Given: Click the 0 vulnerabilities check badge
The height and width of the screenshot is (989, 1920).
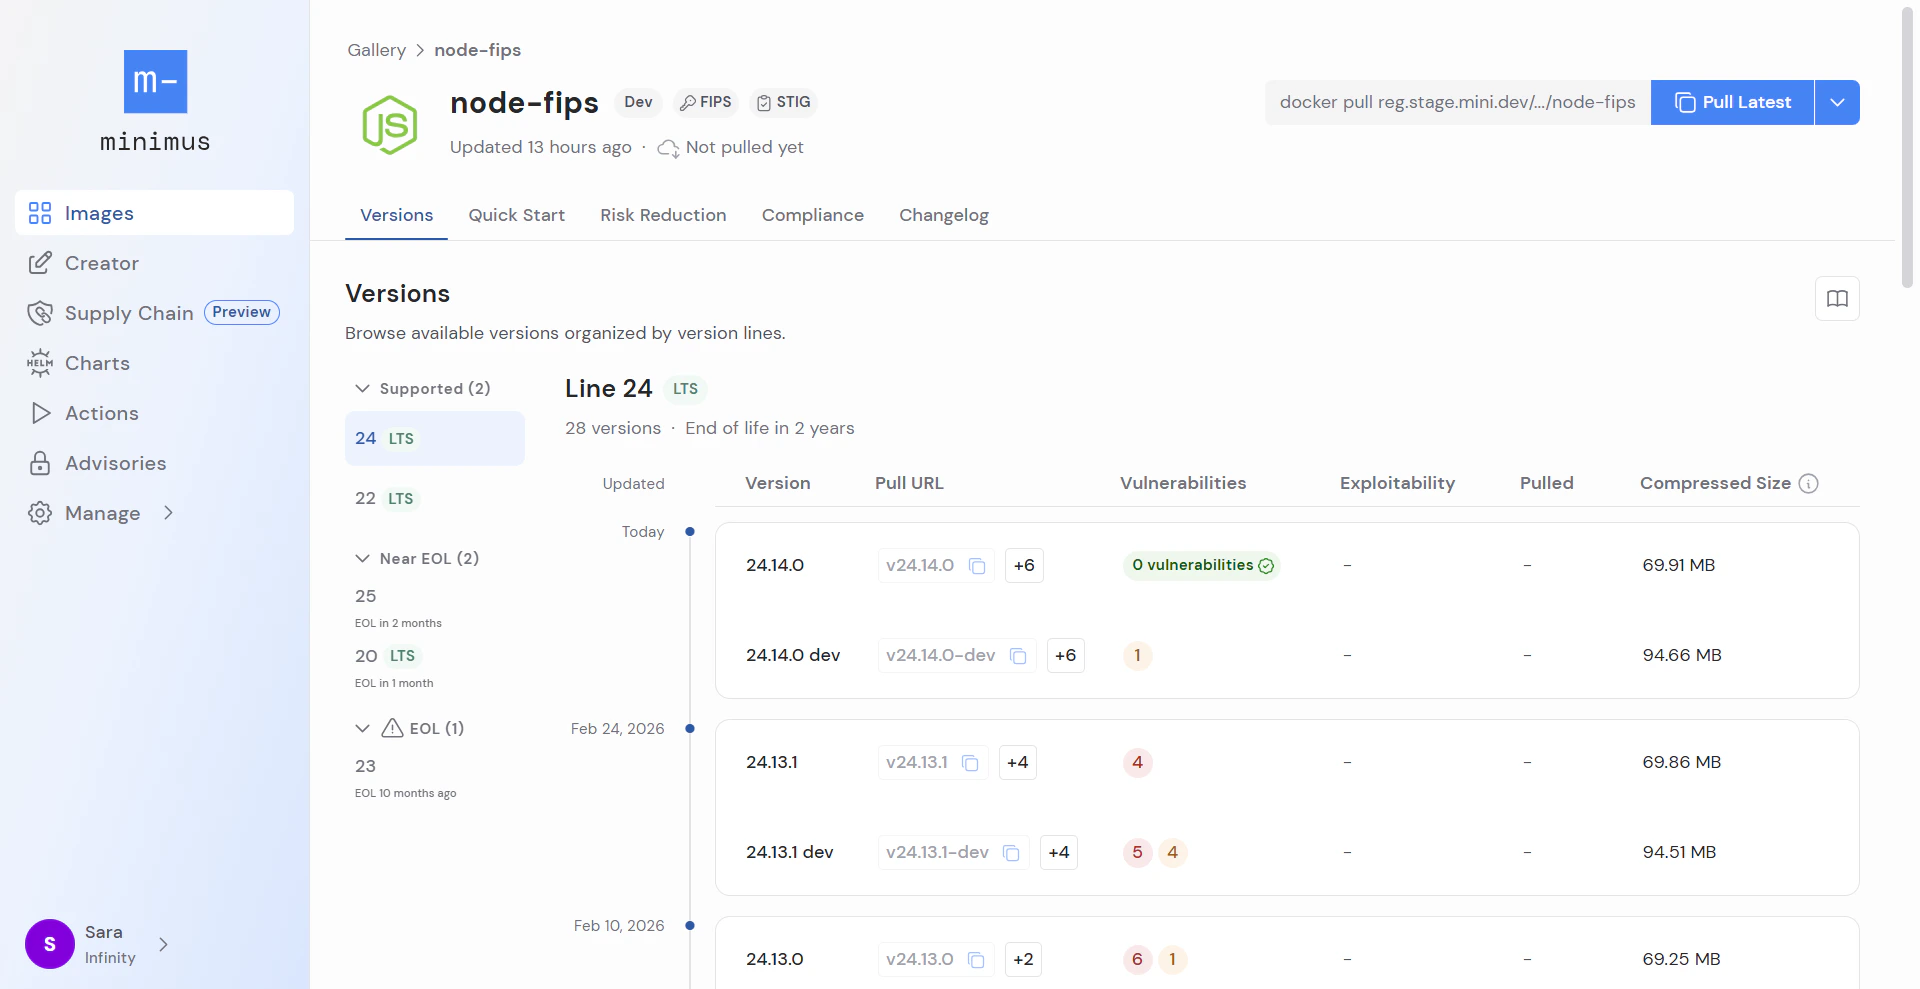Looking at the screenshot, I should pyautogui.click(x=1202, y=565).
